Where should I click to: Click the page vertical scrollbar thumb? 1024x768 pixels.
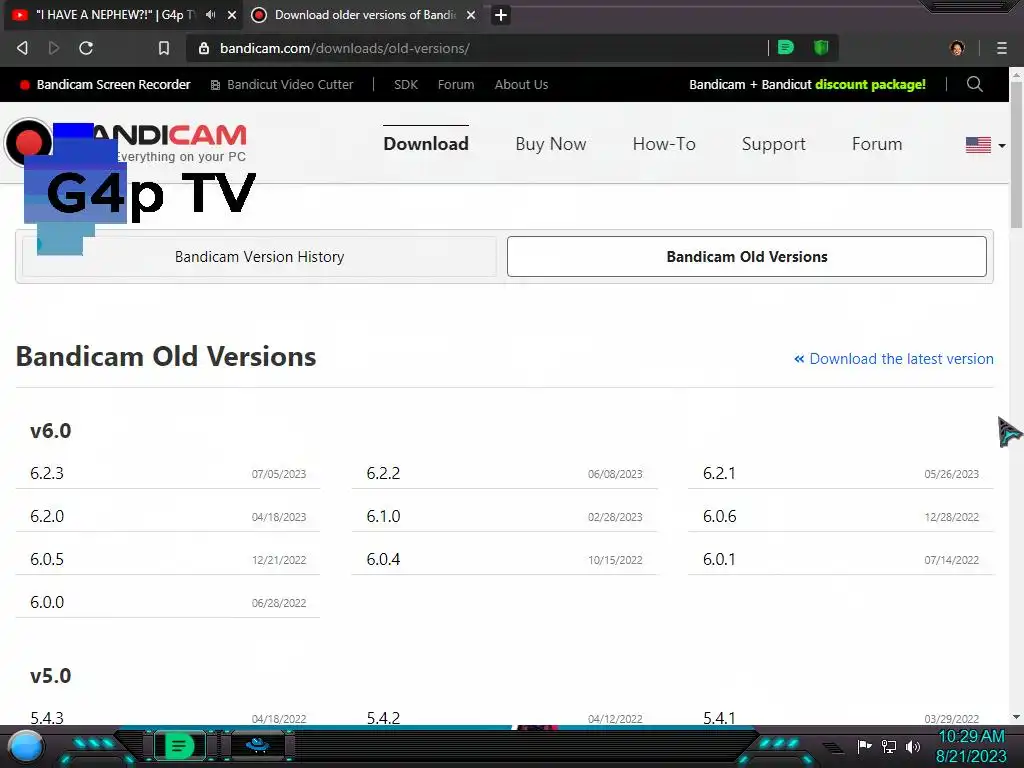[x=1016, y=155]
